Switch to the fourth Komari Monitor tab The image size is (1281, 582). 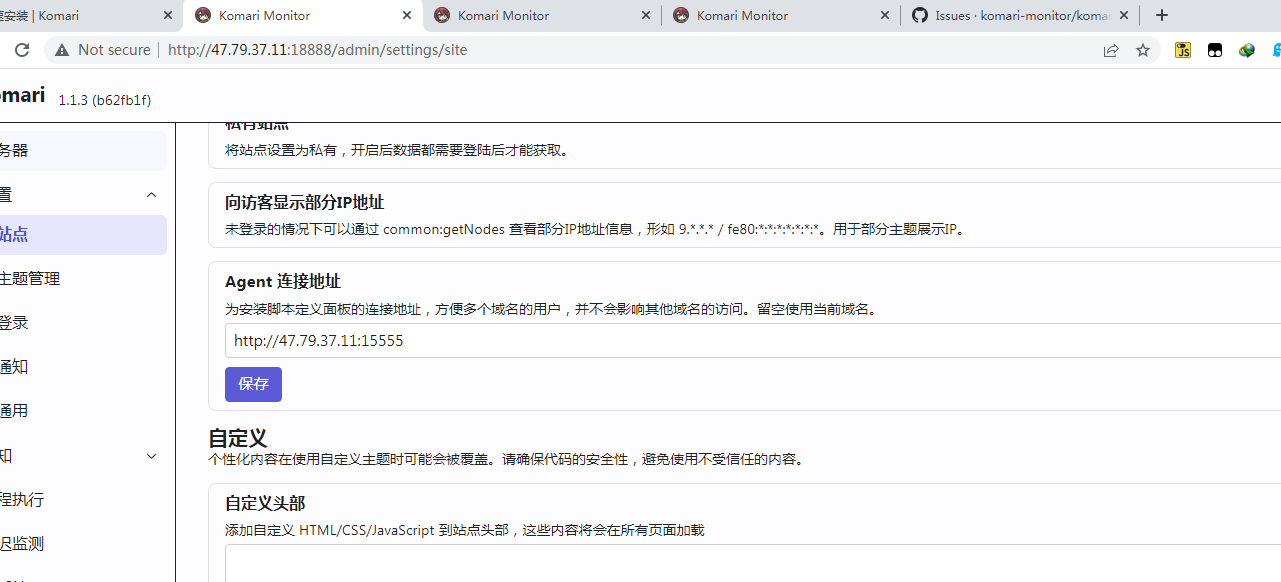[x=782, y=15]
